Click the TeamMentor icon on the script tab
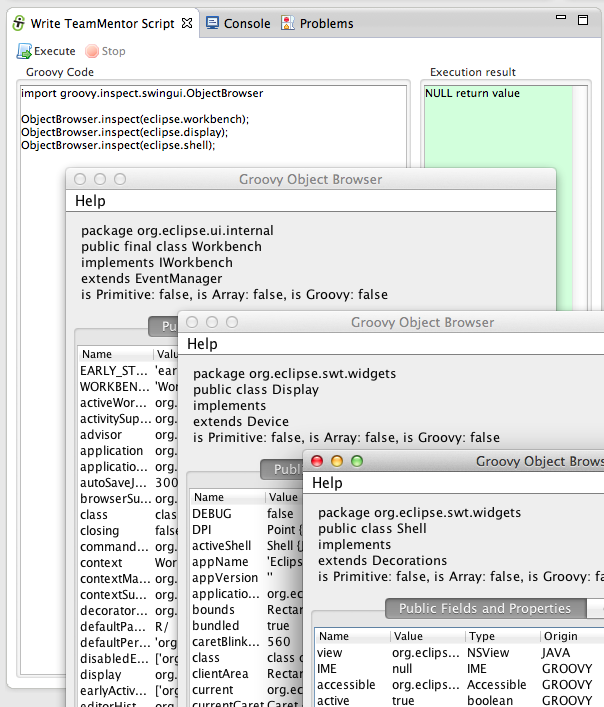The width and height of the screenshot is (604, 707). tap(17, 23)
